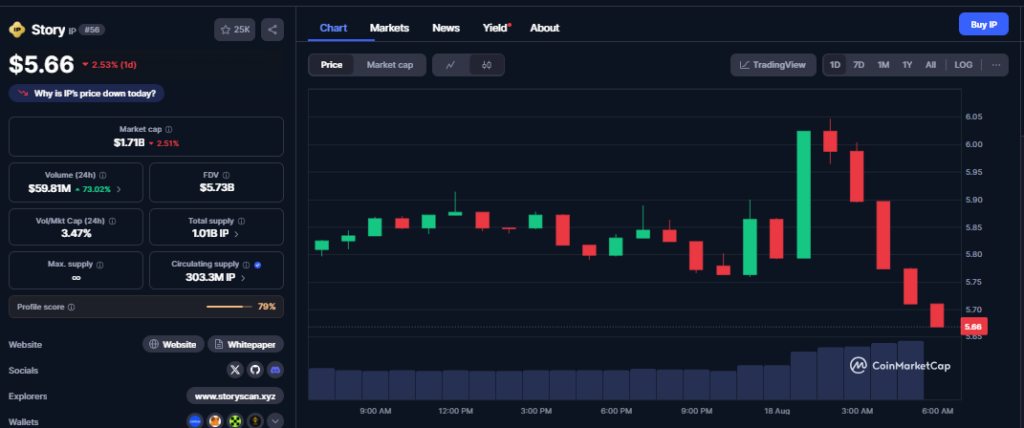Click the $5.73B FDV value
This screenshot has width=1024, height=428.
(x=217, y=188)
